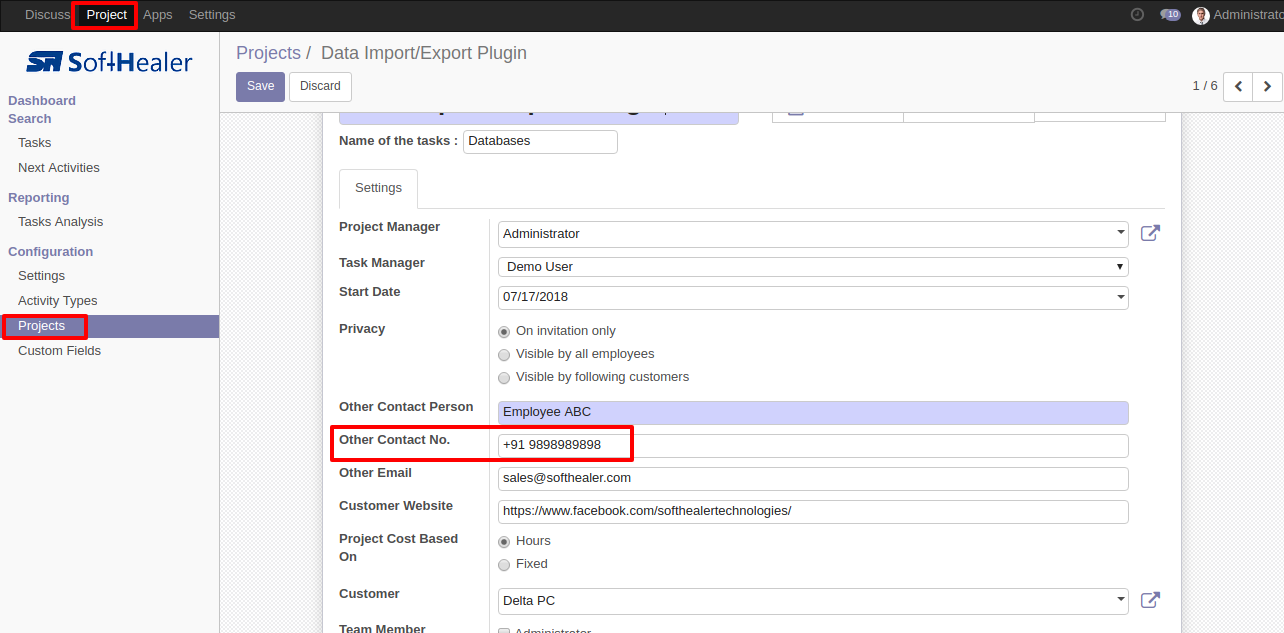Go to next project record arrow
Screen dimensions: 1284x633
[x=1268, y=86]
